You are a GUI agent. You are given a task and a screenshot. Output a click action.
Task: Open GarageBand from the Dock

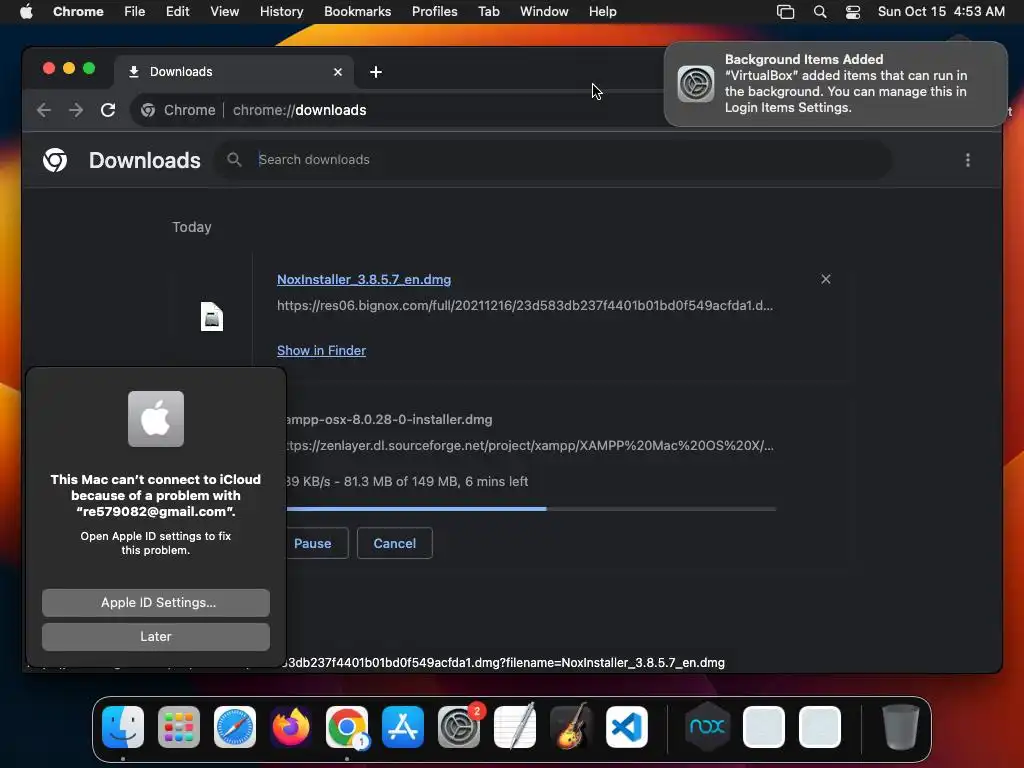click(x=571, y=727)
